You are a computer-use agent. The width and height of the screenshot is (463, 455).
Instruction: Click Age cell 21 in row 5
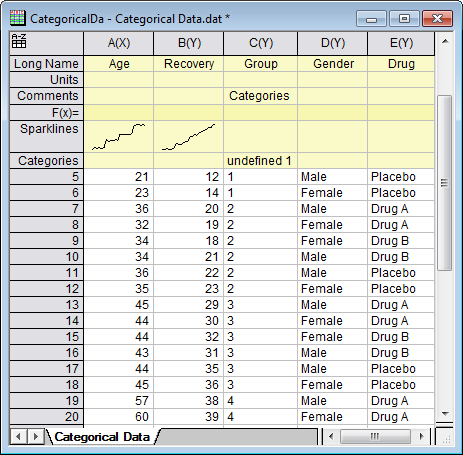(119, 177)
